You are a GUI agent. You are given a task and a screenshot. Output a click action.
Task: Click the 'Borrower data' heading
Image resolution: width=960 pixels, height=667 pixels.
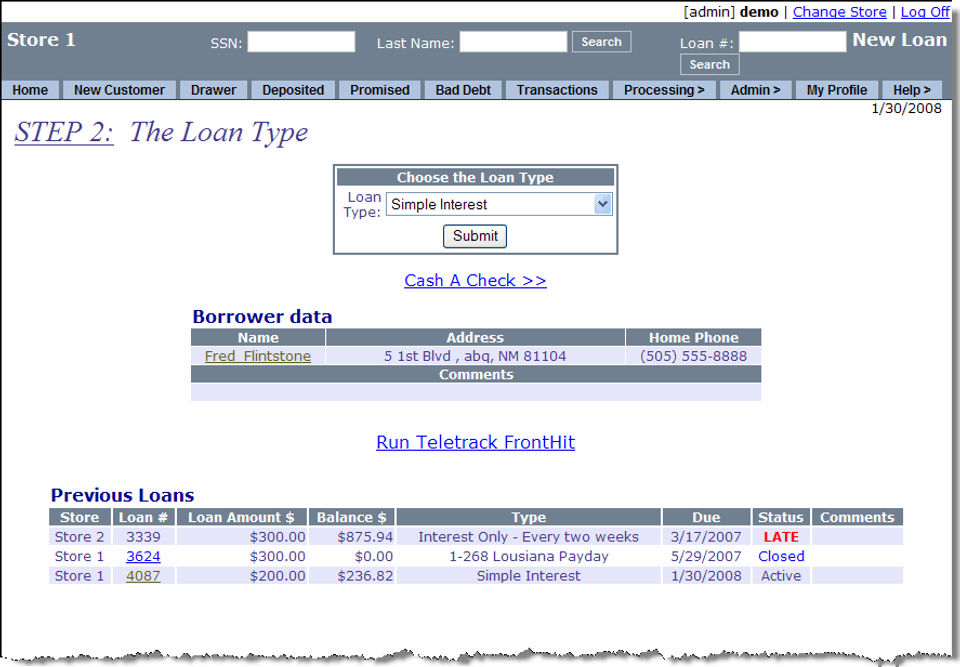262,316
